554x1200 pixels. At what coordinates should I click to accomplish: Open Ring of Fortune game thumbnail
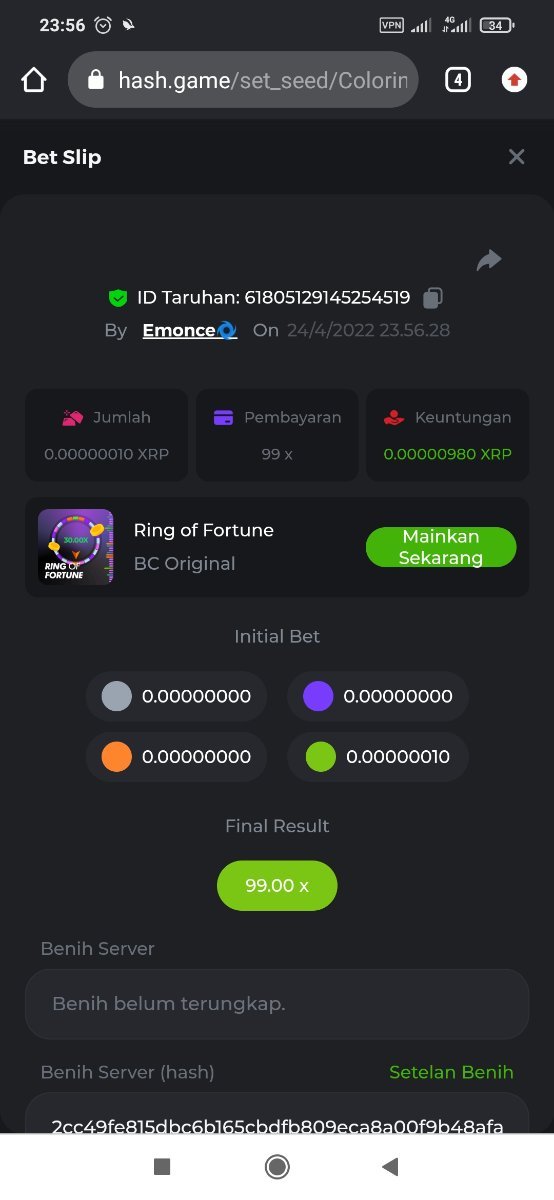pos(76,547)
